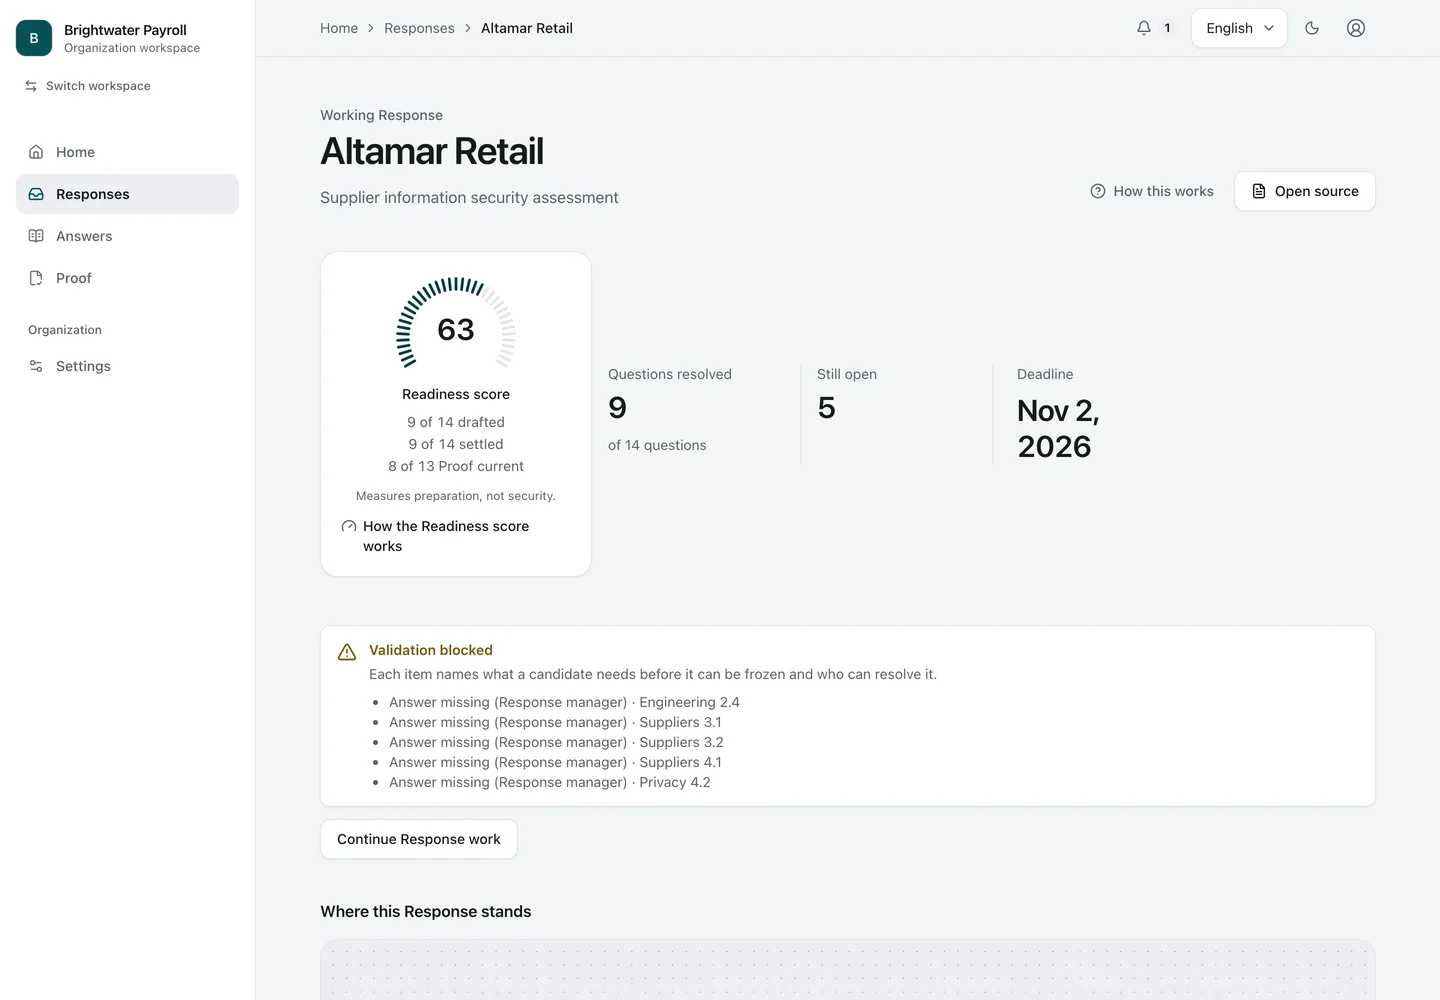Click Responses in the breadcrumb
The height and width of the screenshot is (1000, 1440).
pyautogui.click(x=419, y=28)
